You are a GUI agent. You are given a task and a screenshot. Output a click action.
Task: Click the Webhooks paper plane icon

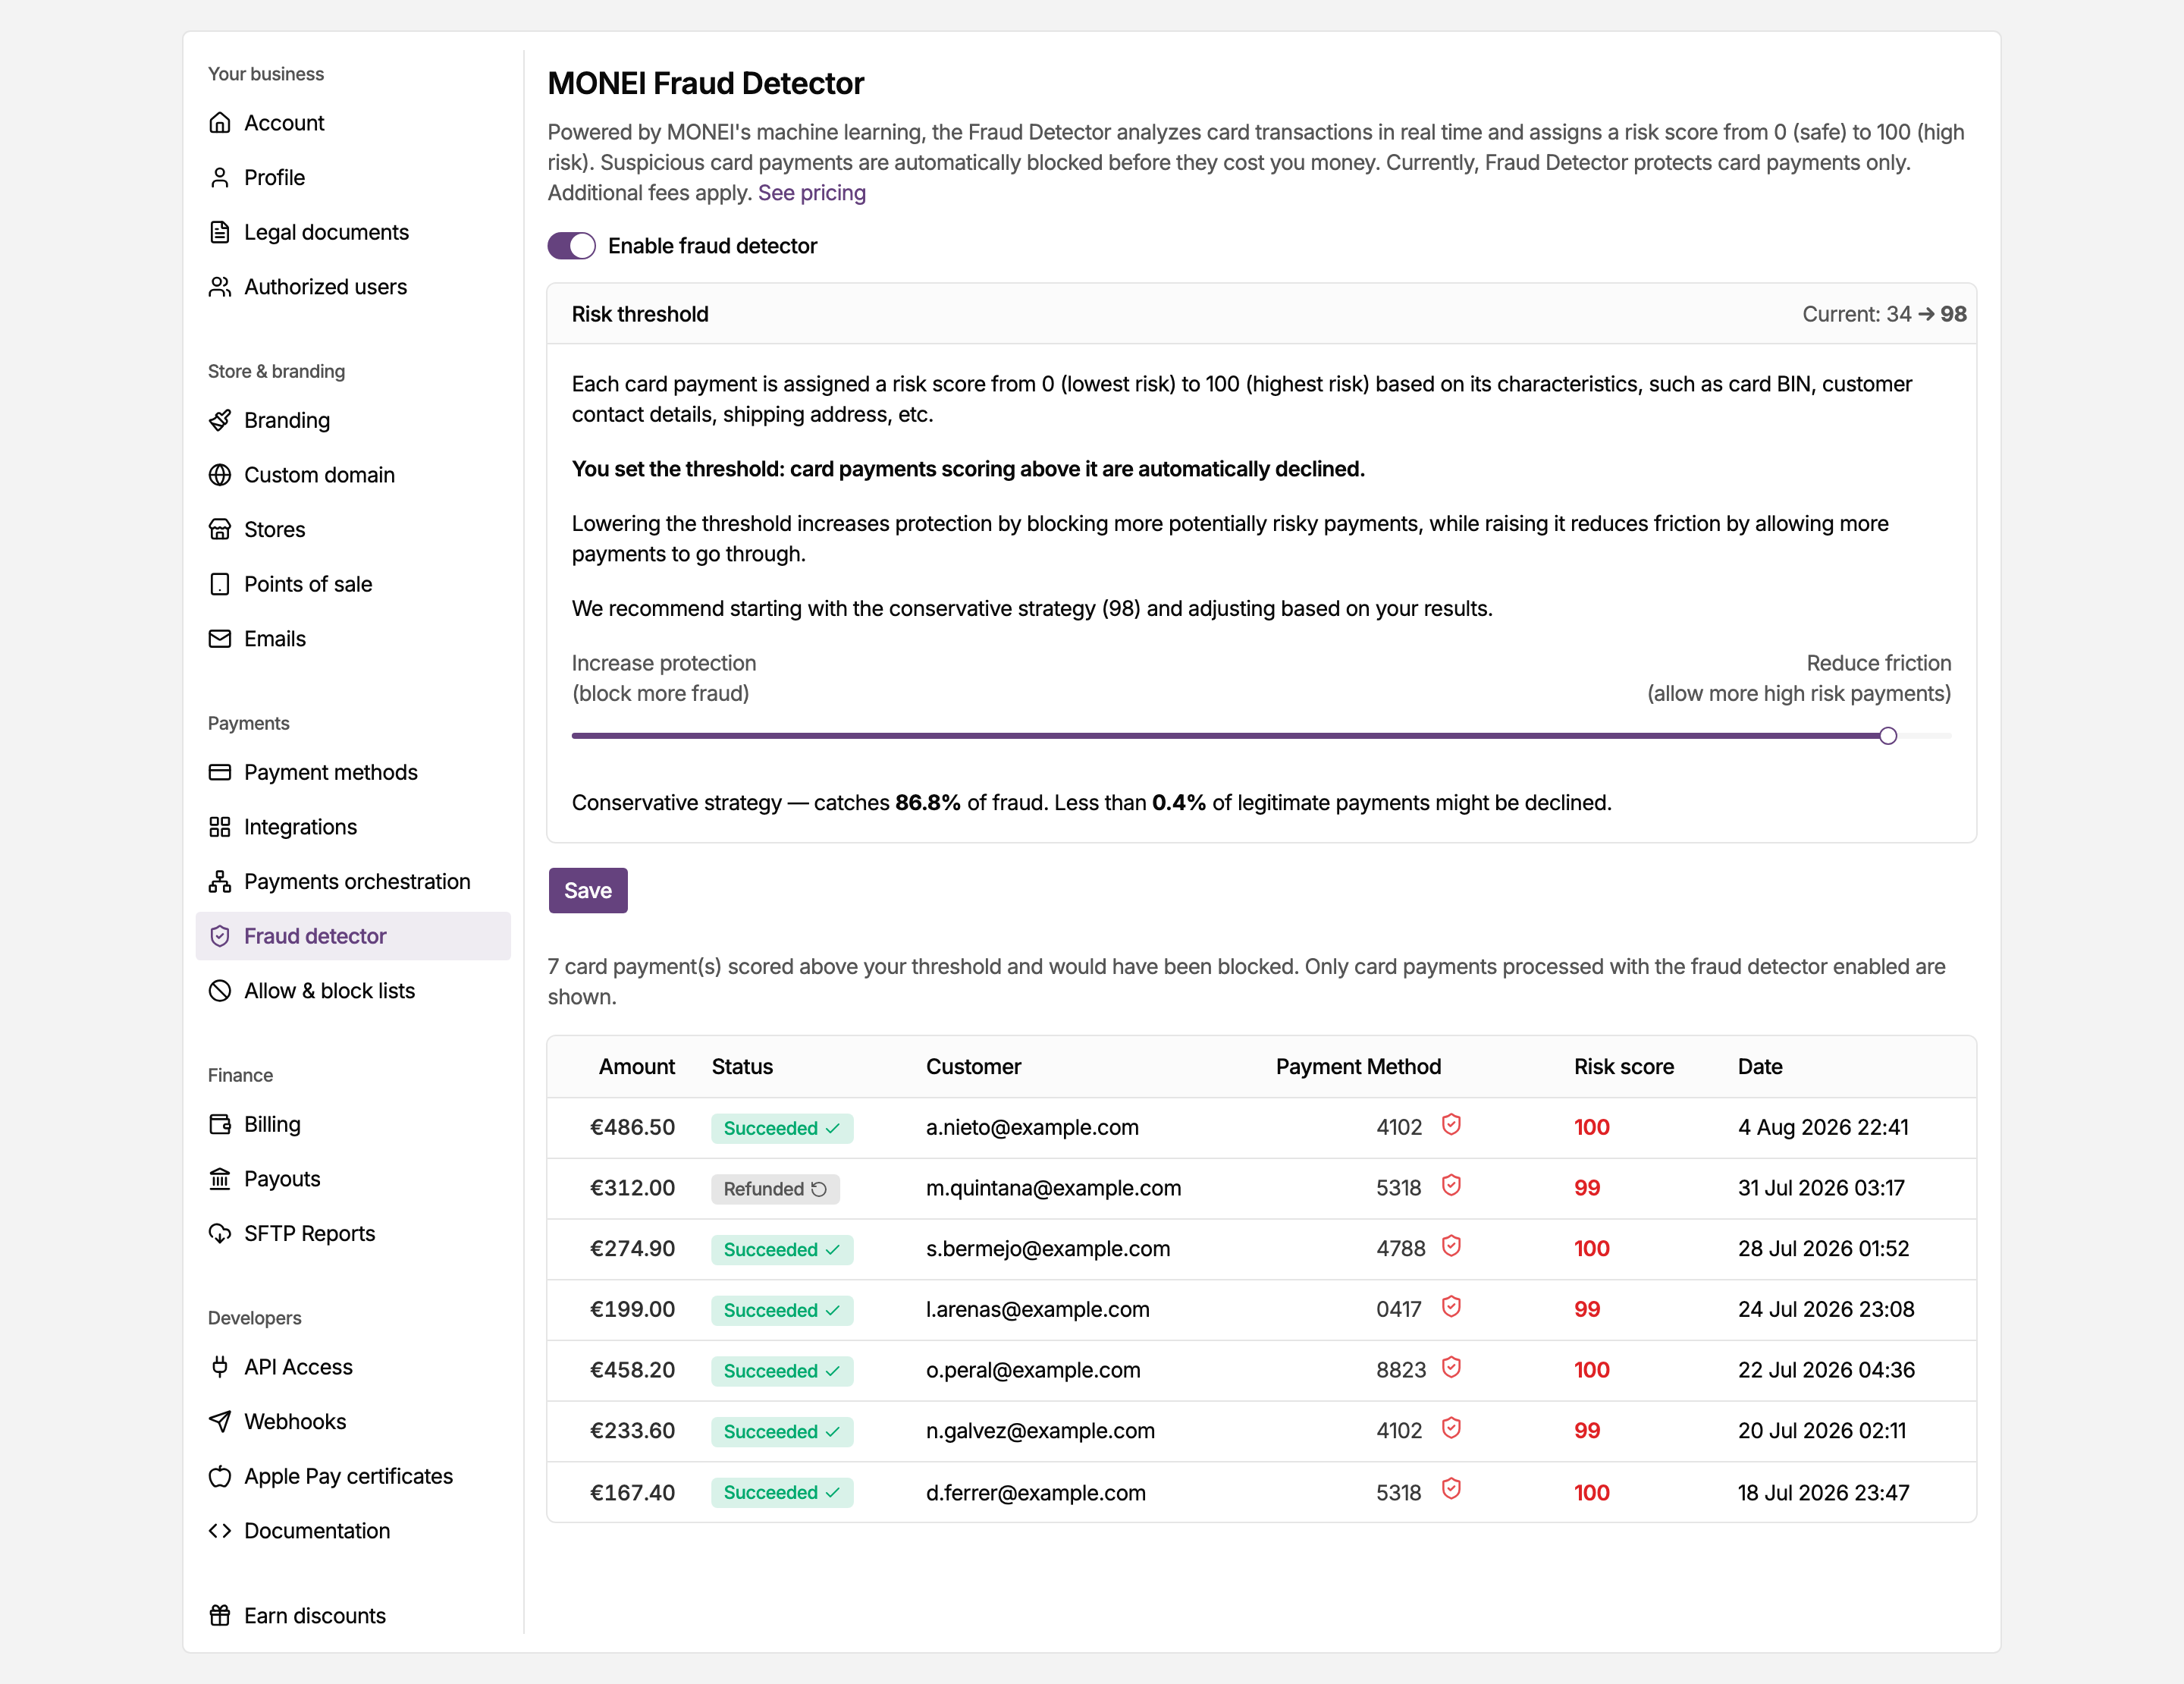pyautogui.click(x=220, y=1422)
